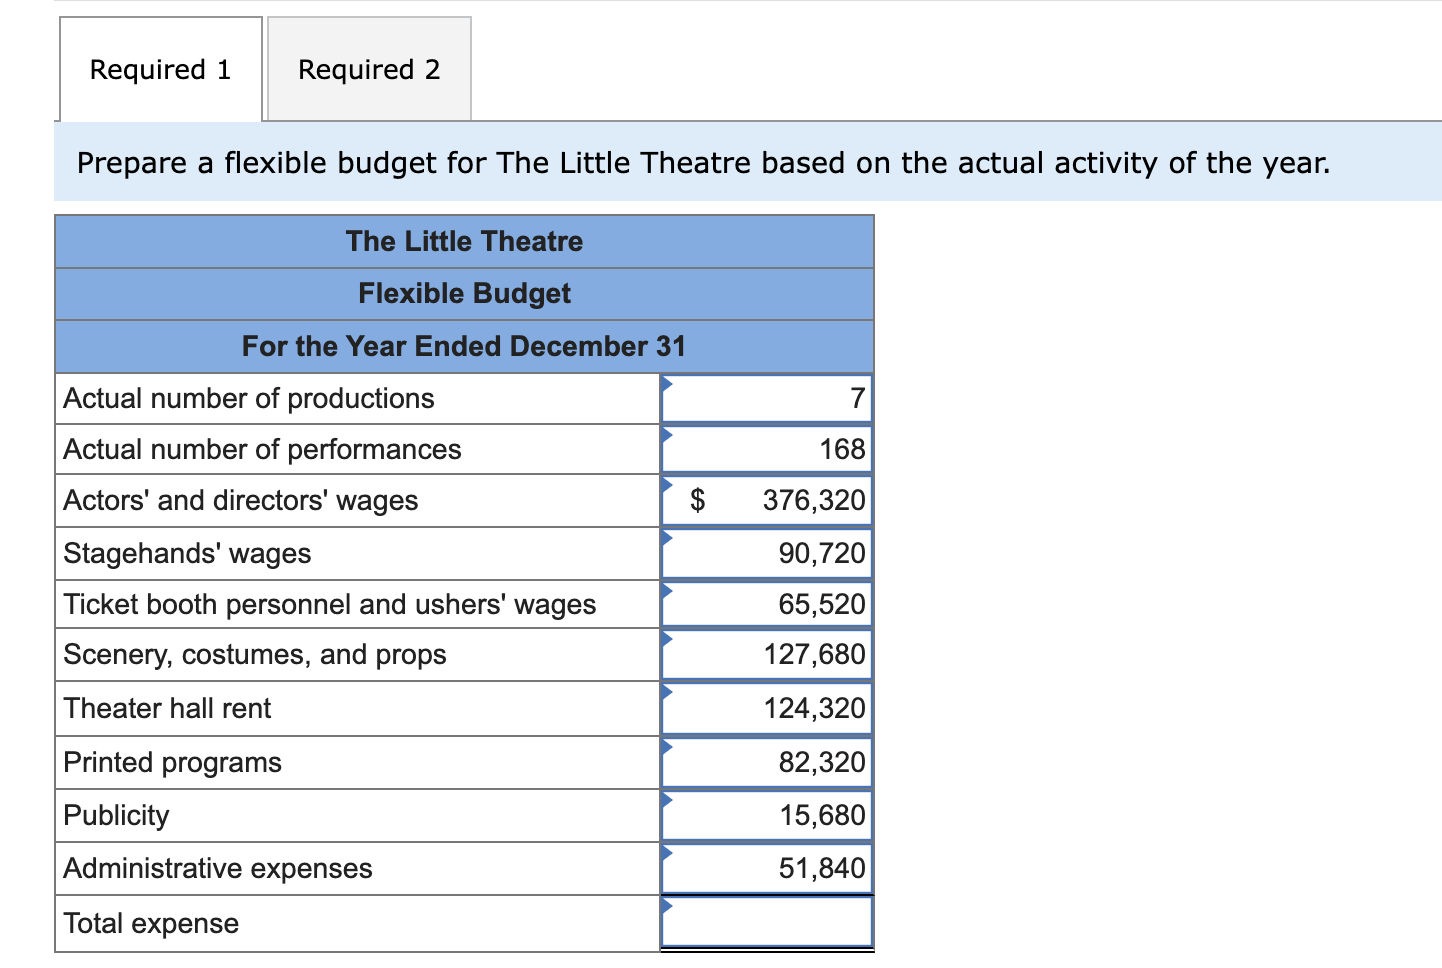Click the blue triangle on Printed programs cell
The image size is (1442, 968).
point(666,749)
